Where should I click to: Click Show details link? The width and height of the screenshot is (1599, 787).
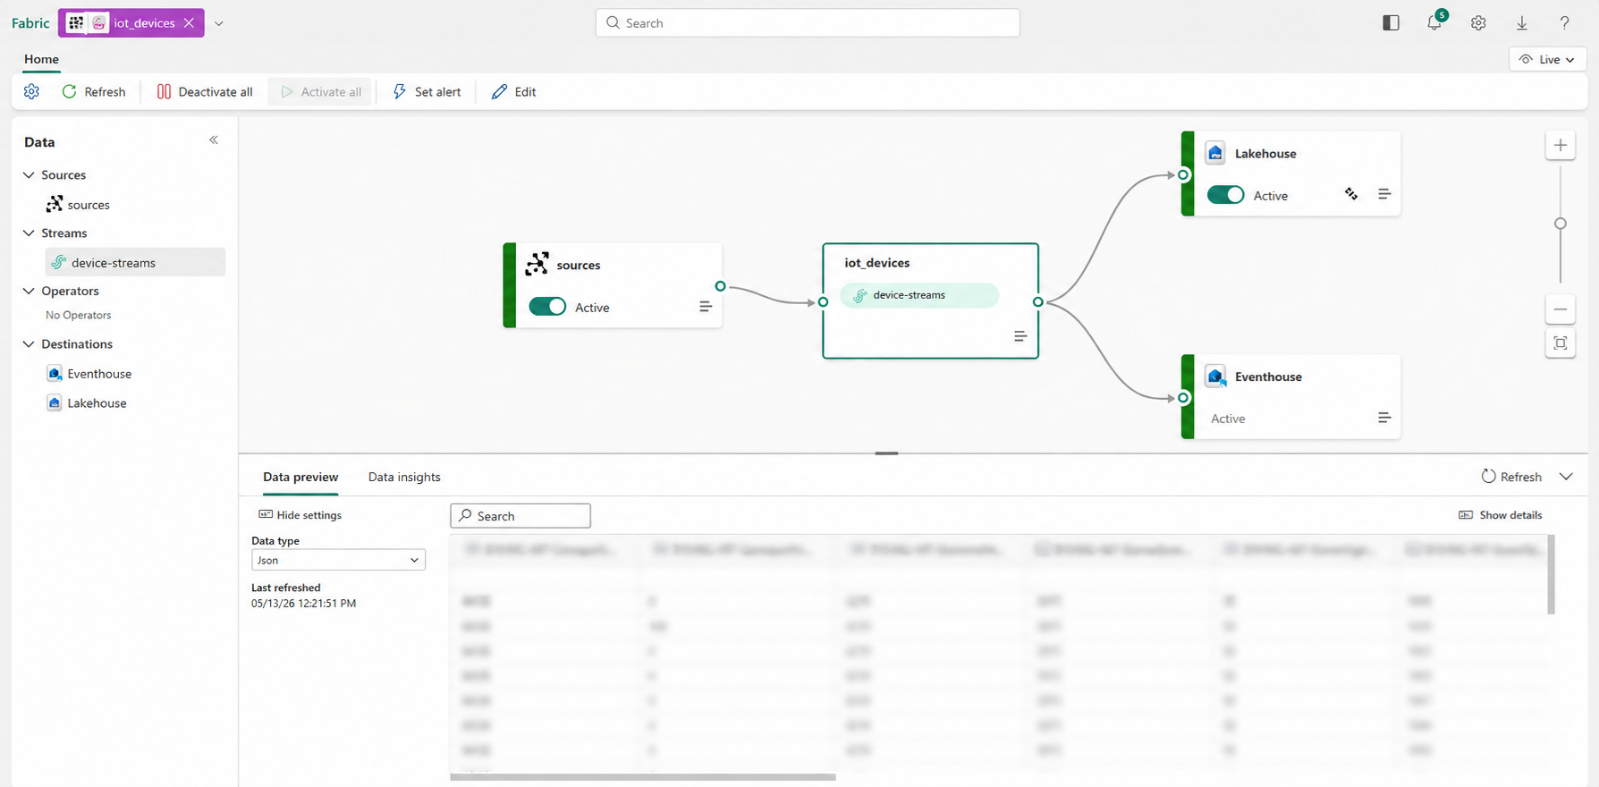(1500, 516)
